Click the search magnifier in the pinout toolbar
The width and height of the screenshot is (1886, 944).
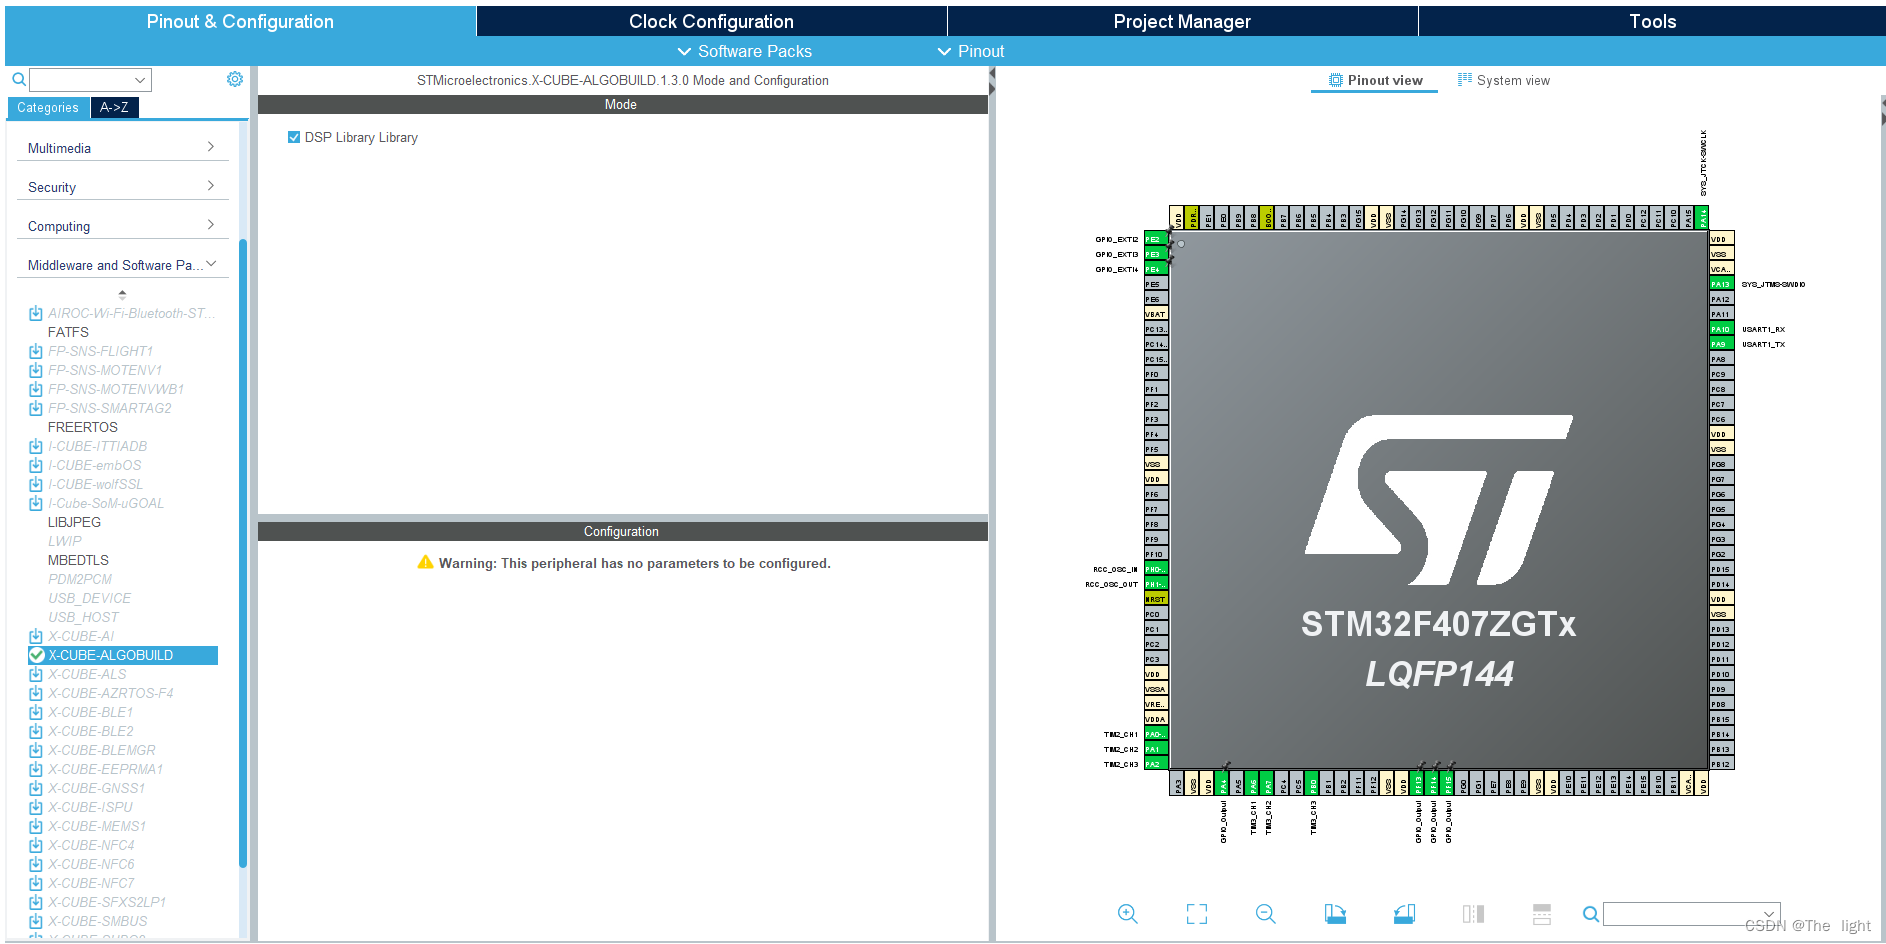(1591, 914)
